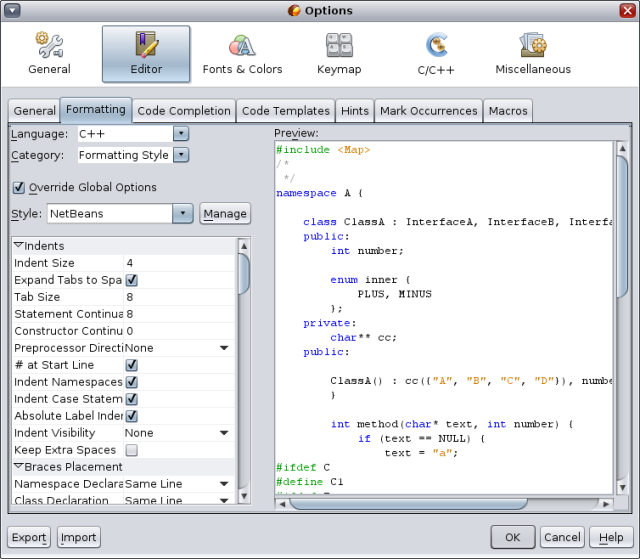Switch to the General editor tab
This screenshot has width=640, height=559.
click(34, 111)
